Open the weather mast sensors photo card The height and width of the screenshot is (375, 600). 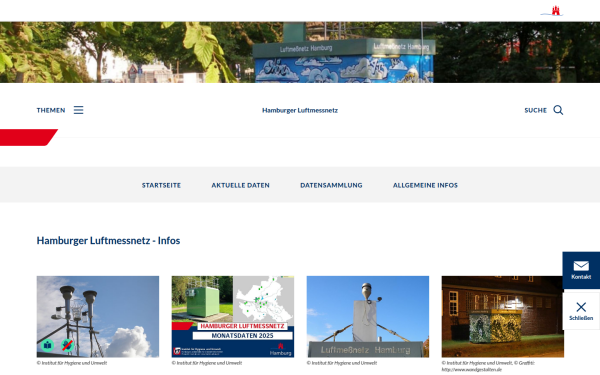tap(98, 316)
